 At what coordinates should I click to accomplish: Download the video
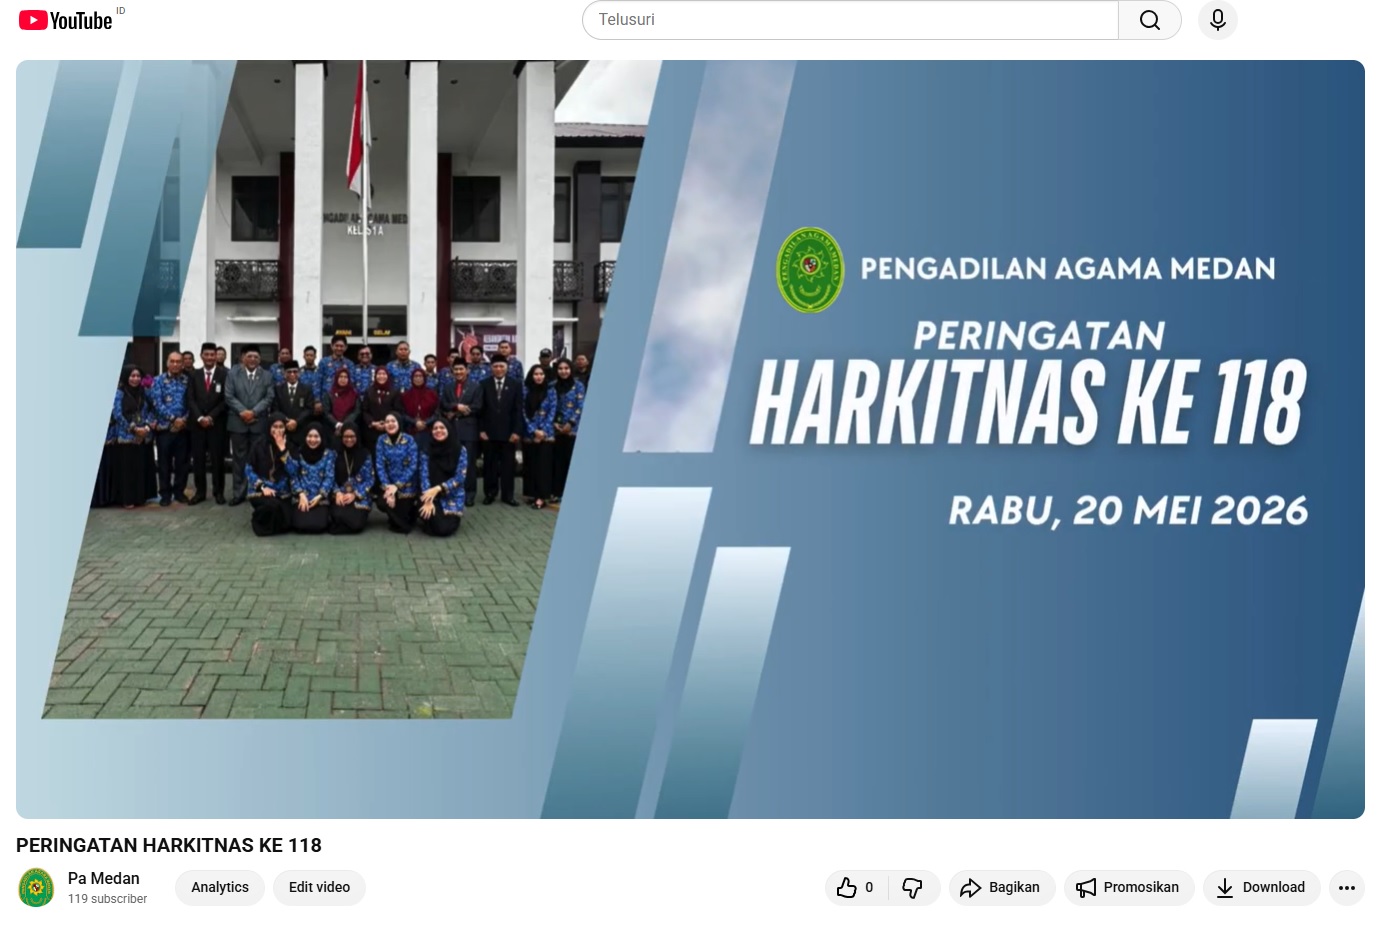(x=1261, y=887)
